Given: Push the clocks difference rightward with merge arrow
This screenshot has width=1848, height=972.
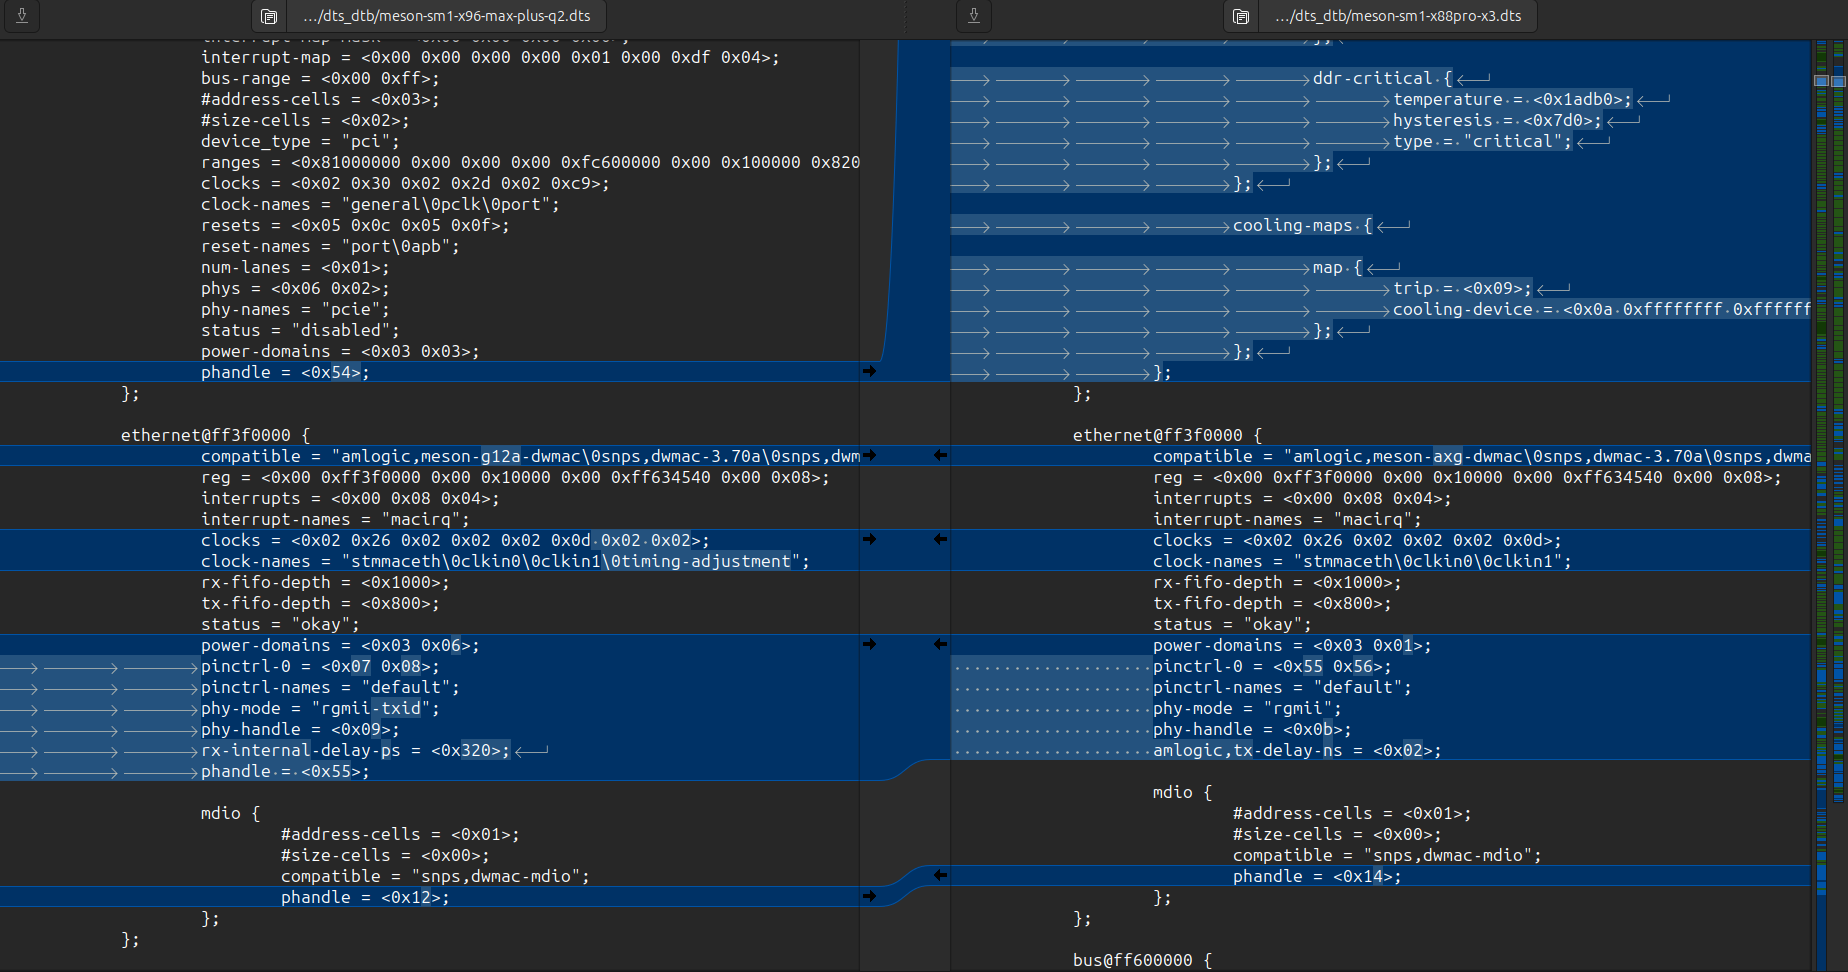Looking at the screenshot, I should click(x=869, y=540).
